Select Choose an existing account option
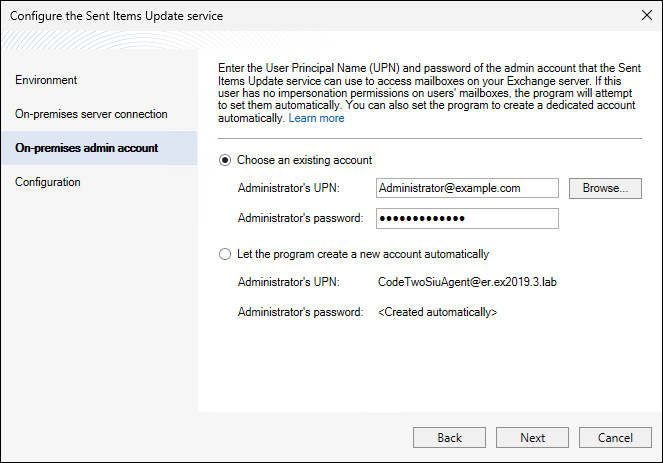Screen dimensions: 663x463 [225, 160]
